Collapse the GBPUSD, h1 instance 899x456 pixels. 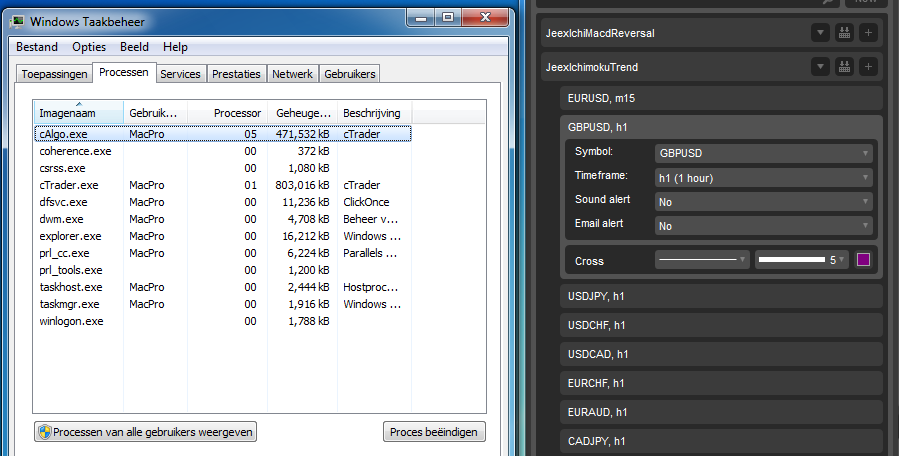[x=721, y=127]
